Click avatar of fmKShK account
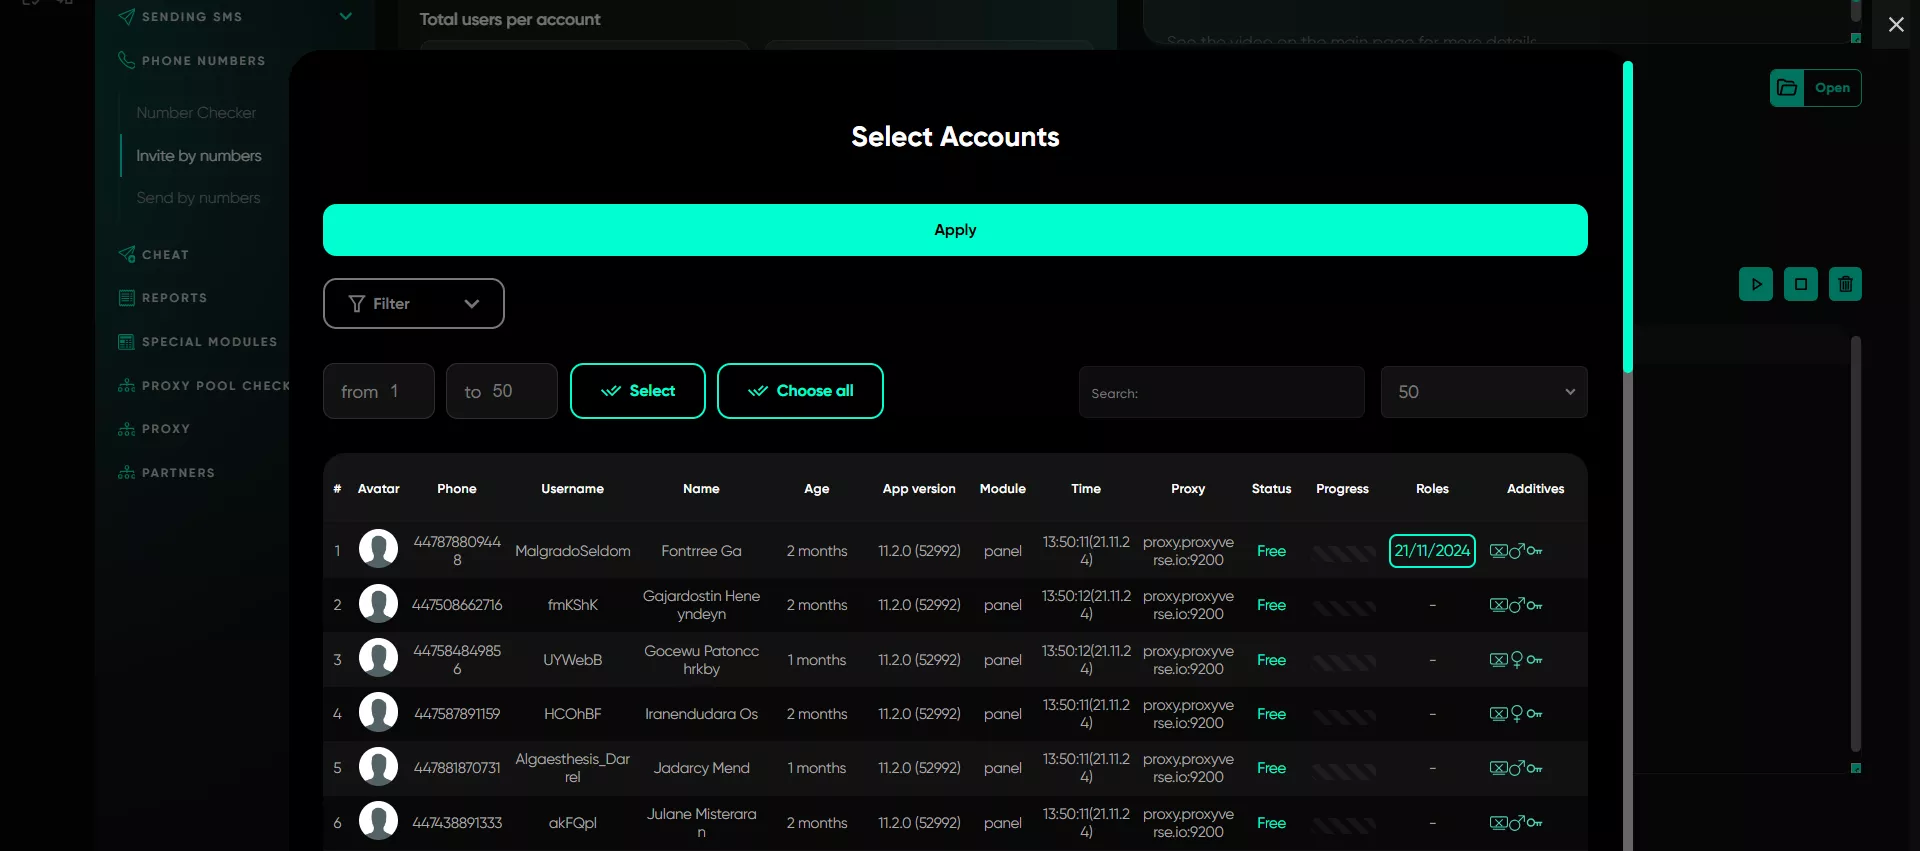This screenshot has height=851, width=1920. pos(378,603)
